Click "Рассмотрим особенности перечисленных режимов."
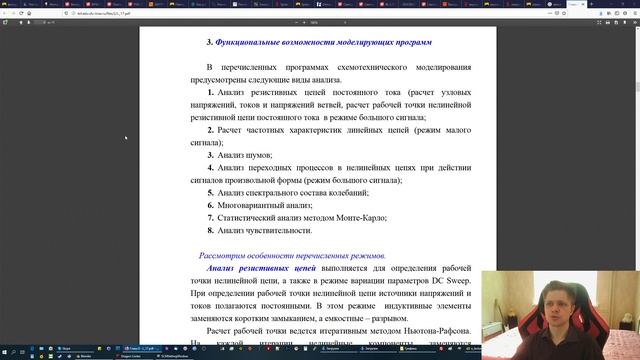Viewport: 640px width, 360px height. pos(292,256)
